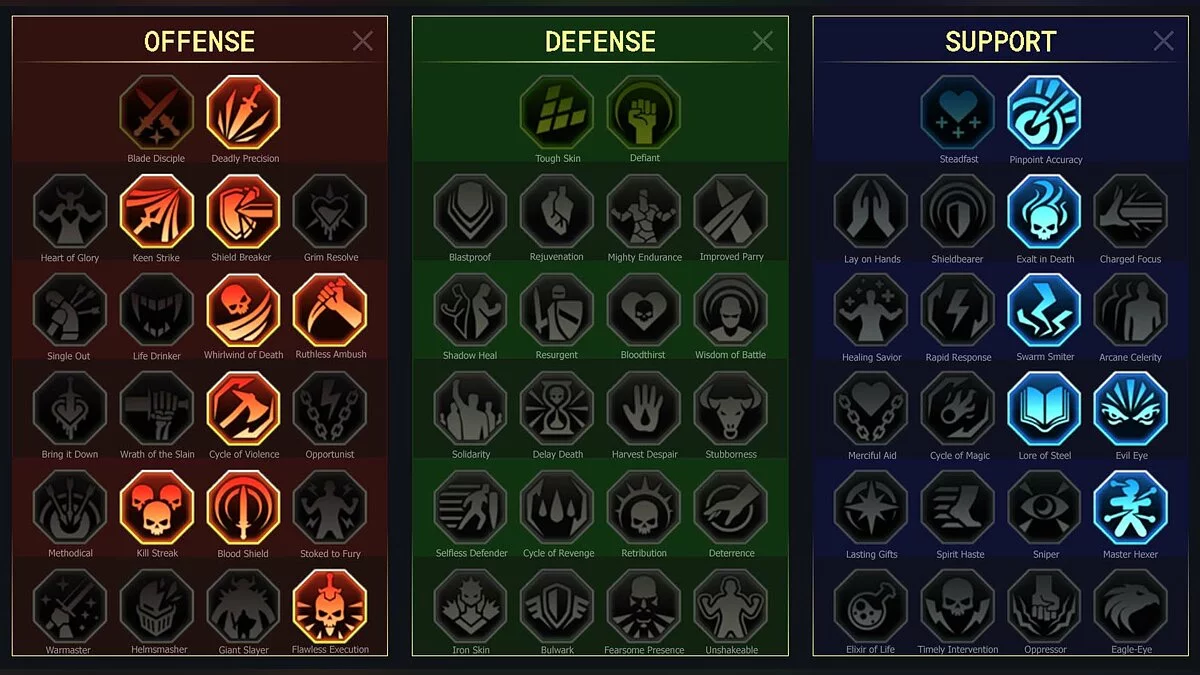Select the Defiant raised fist mastery
Image resolution: width=1200 pixels, height=675 pixels.
[644, 112]
